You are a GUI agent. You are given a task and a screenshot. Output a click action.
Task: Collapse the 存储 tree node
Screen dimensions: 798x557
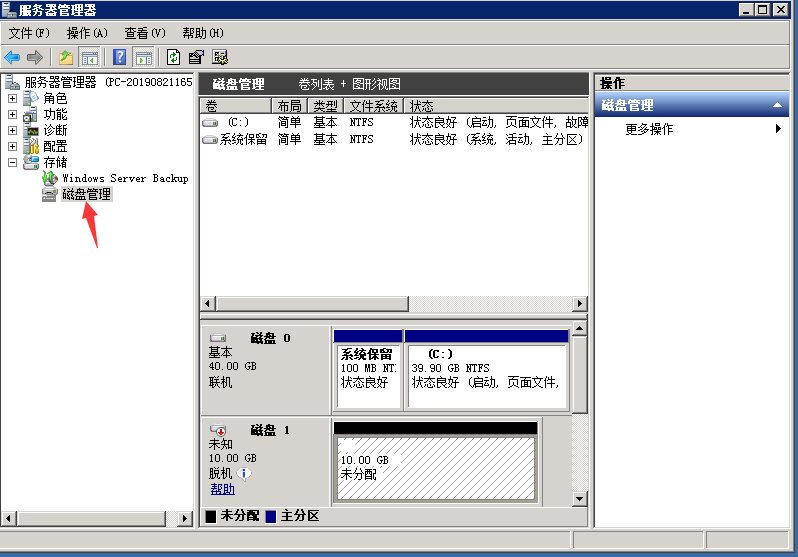[12, 162]
